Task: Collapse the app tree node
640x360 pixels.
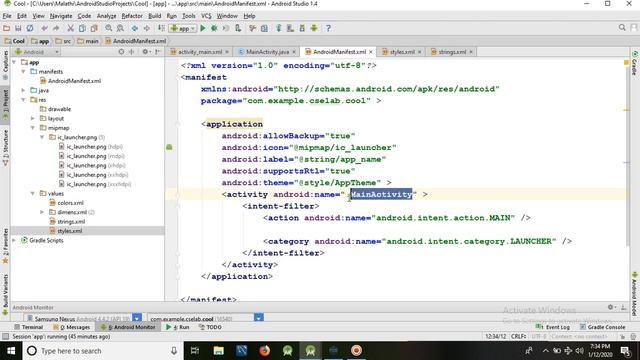Action: (x=15, y=62)
